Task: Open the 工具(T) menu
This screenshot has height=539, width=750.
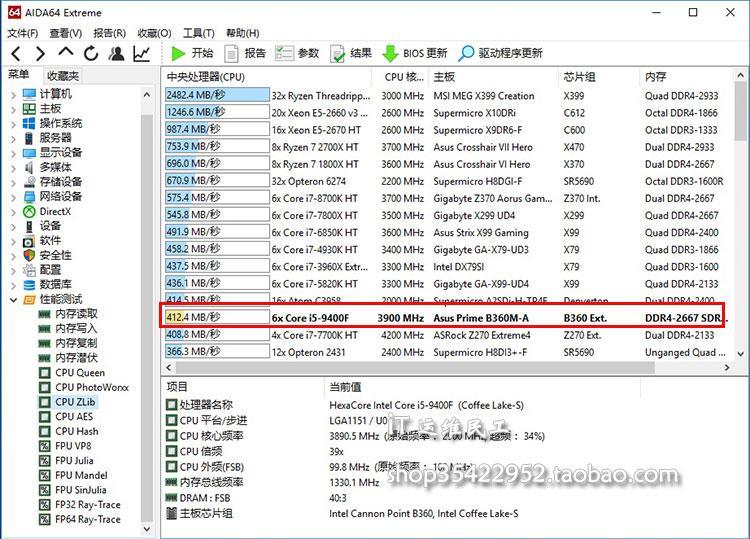Action: pyautogui.click(x=199, y=33)
